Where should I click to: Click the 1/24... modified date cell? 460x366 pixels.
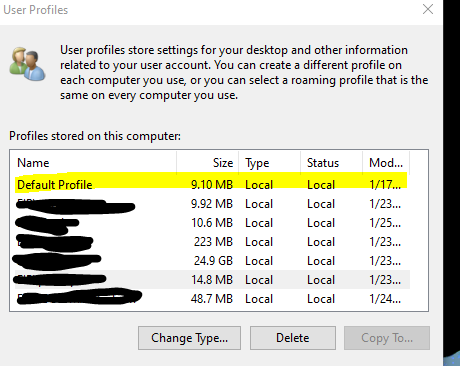pos(385,299)
